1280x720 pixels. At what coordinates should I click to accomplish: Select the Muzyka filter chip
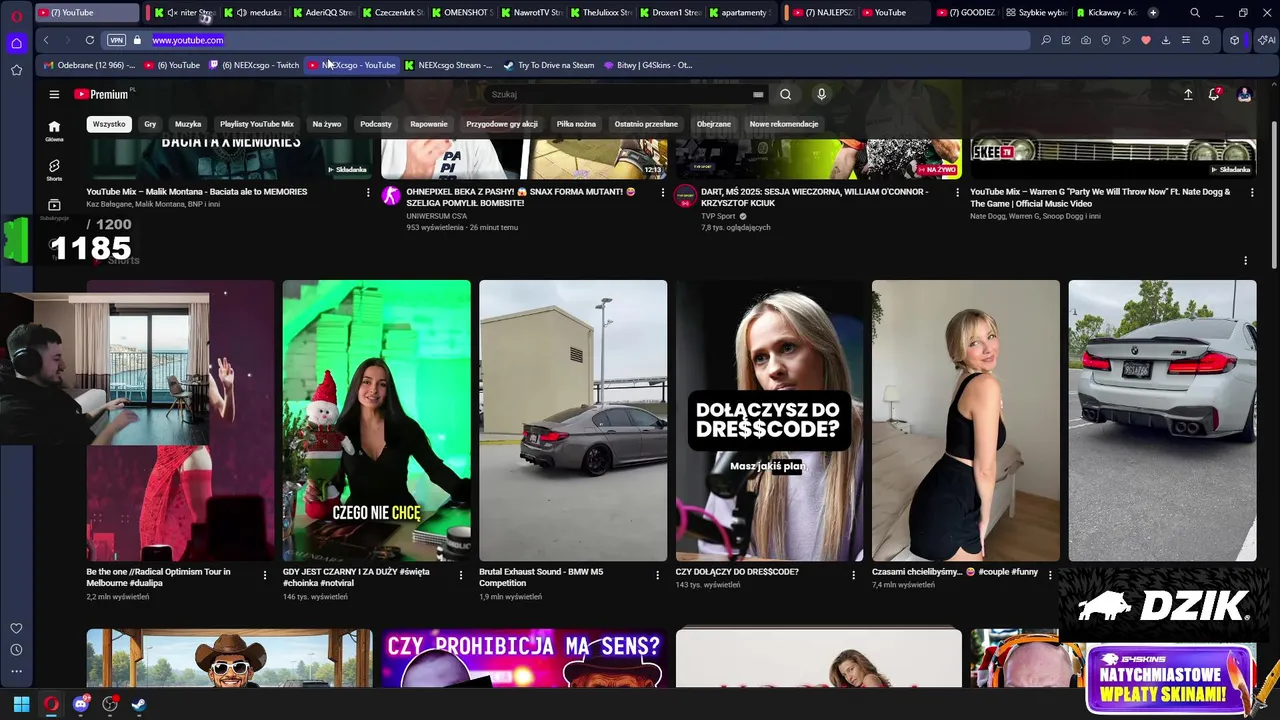(x=188, y=124)
